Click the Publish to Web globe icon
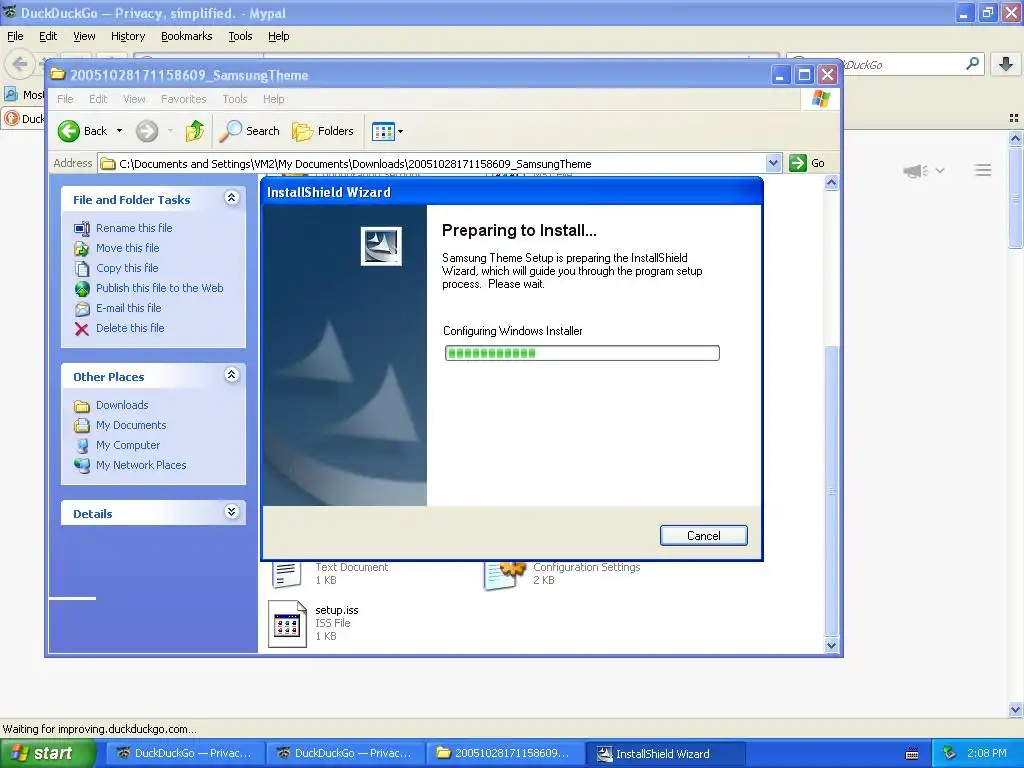This screenshot has height=768, width=1024. tap(82, 289)
